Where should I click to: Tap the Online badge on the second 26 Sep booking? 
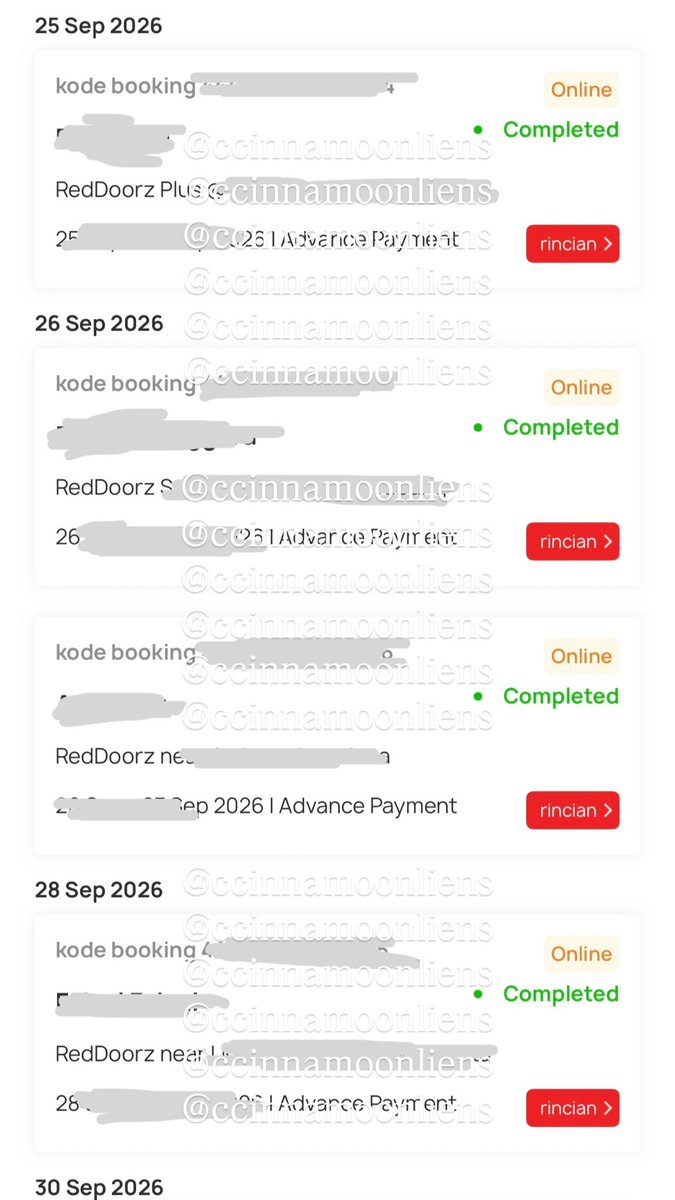[581, 657]
